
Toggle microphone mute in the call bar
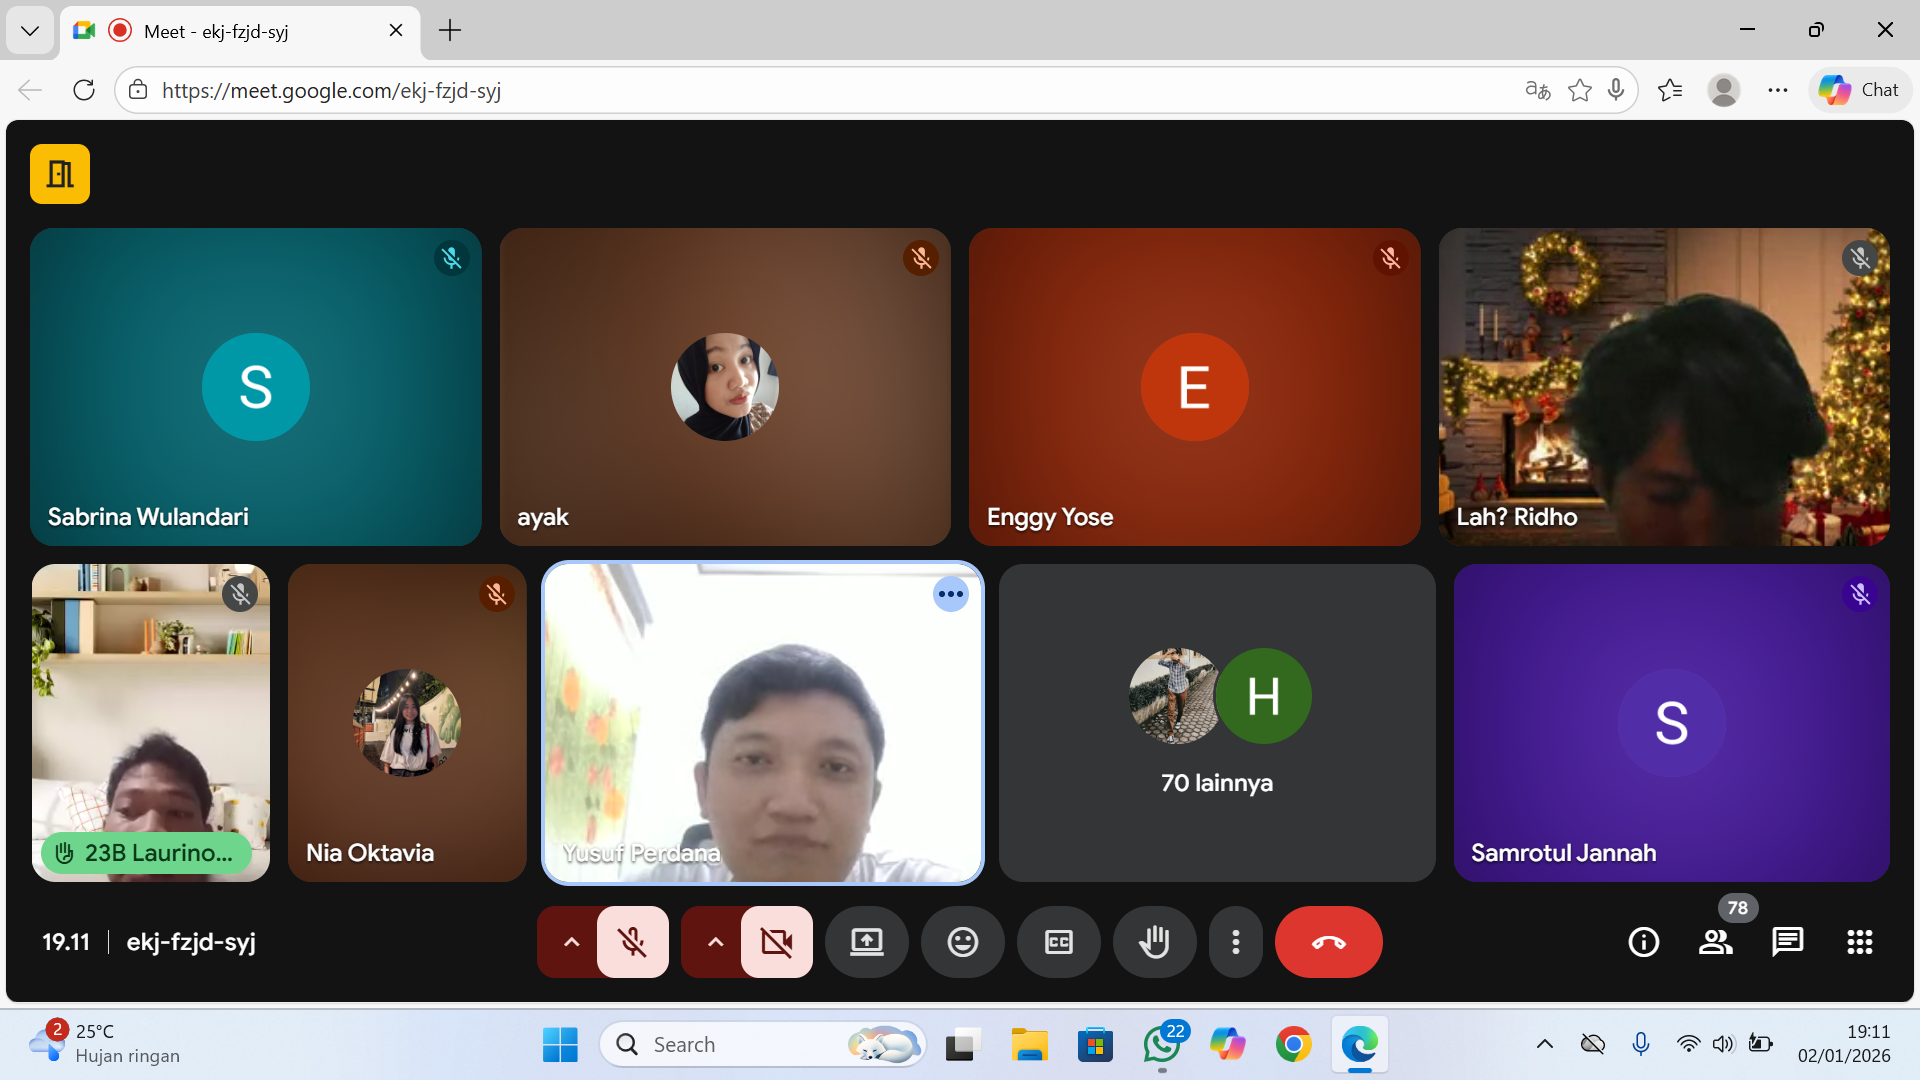pos(632,942)
